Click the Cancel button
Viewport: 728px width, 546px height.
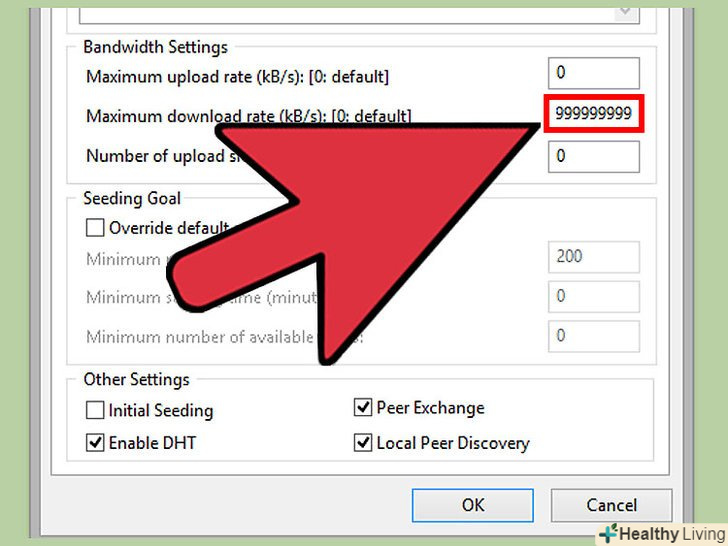click(611, 505)
